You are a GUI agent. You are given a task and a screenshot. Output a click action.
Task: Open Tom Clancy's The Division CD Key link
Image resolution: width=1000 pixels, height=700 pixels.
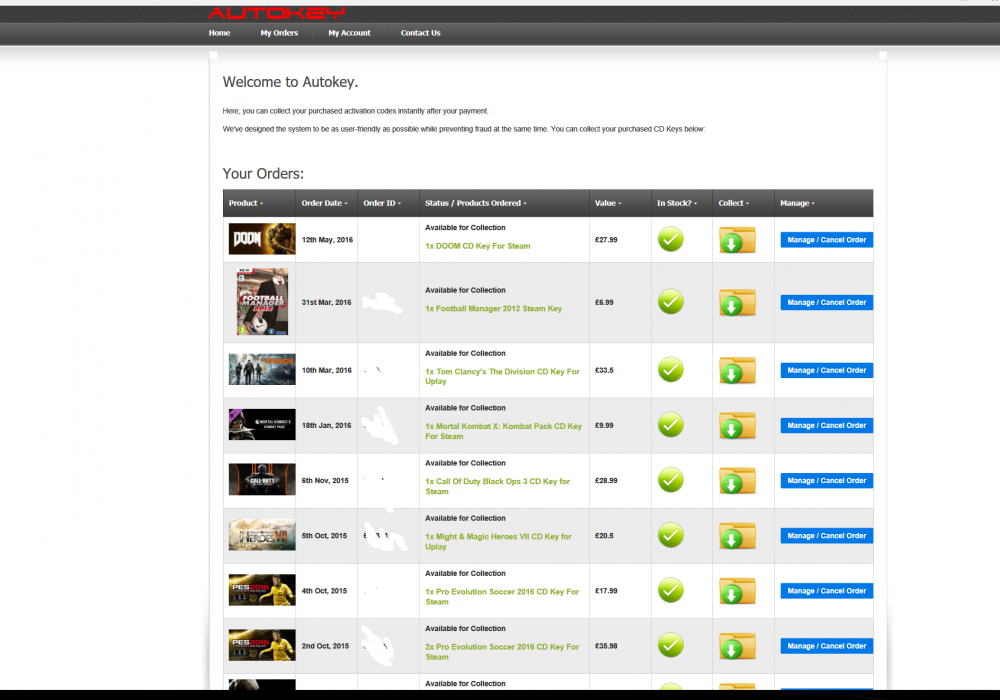[x=503, y=376]
